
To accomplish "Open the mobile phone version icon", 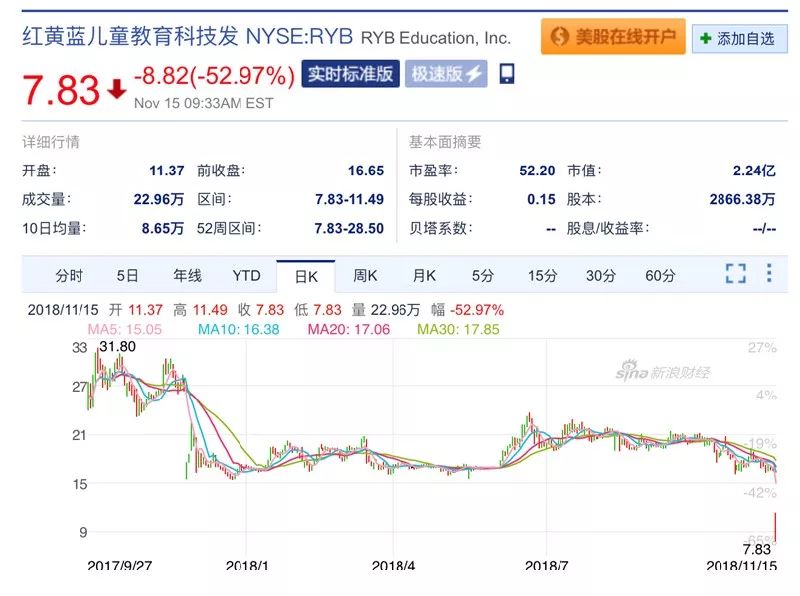I will click(507, 74).
